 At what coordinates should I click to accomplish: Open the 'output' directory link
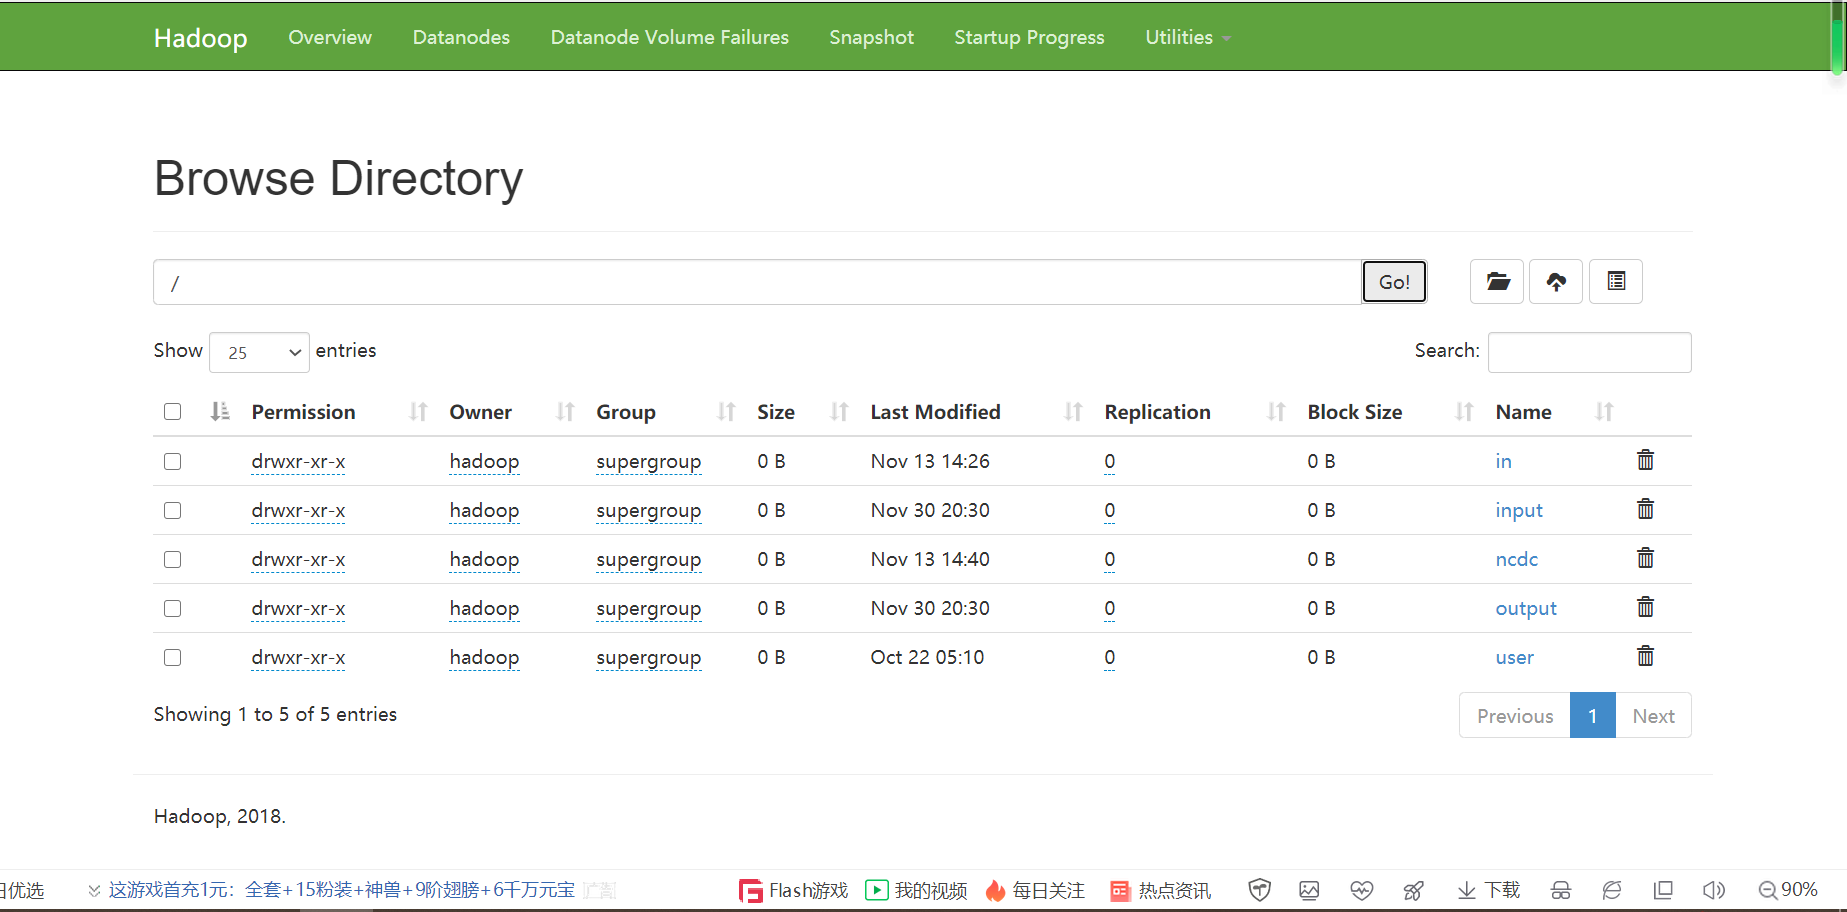click(x=1526, y=608)
